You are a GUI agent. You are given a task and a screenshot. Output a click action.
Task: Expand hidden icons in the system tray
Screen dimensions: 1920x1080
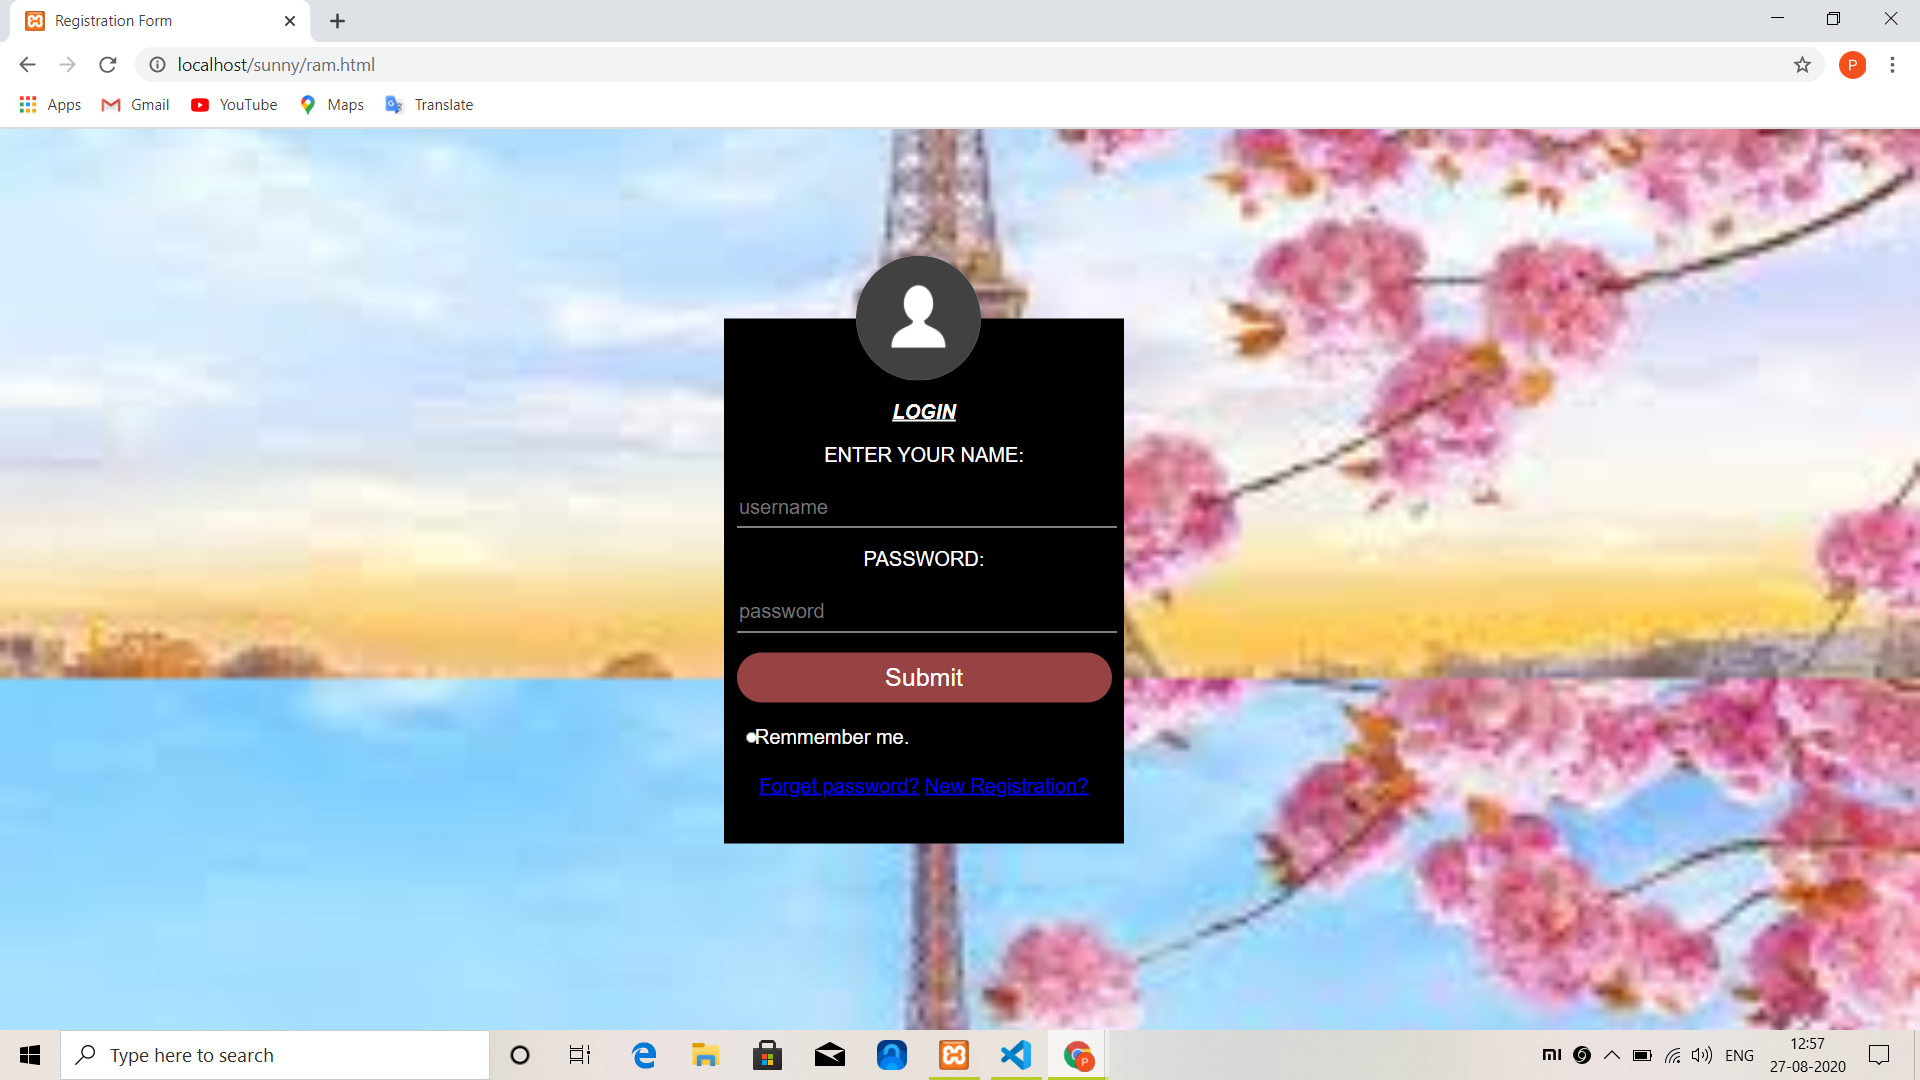click(1611, 1054)
